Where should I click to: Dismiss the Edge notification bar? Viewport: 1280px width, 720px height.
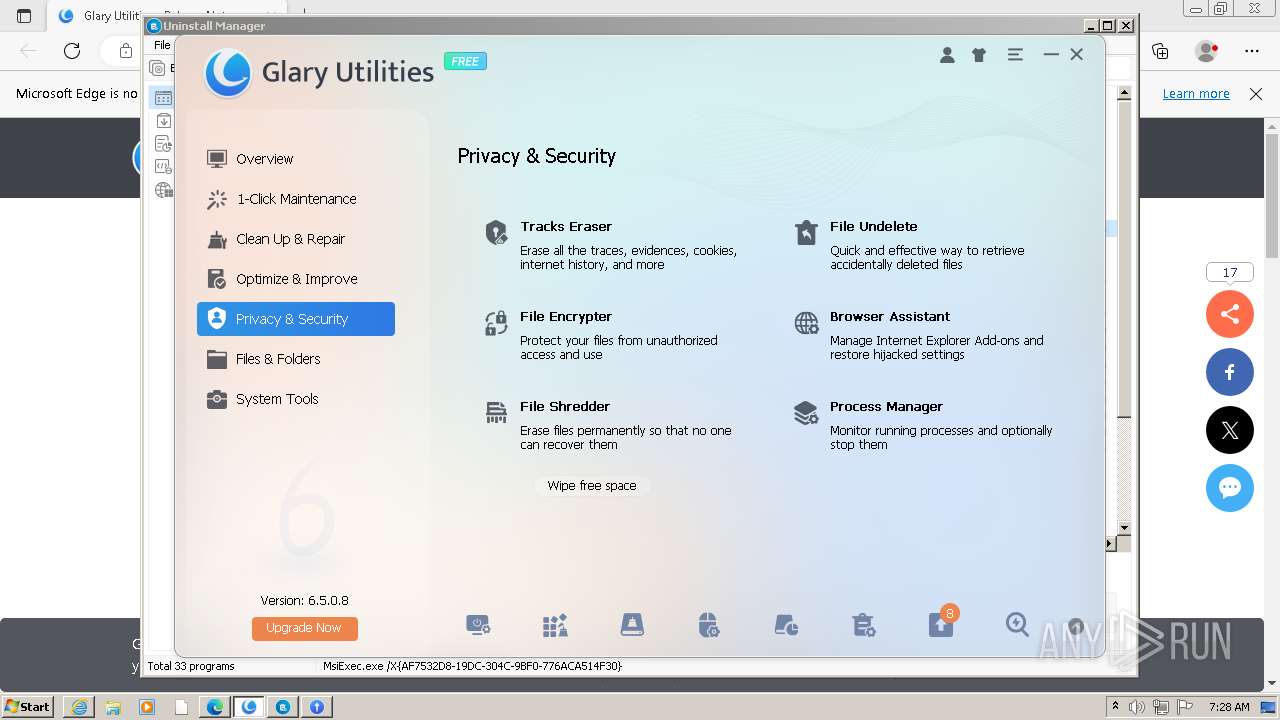pos(1256,94)
